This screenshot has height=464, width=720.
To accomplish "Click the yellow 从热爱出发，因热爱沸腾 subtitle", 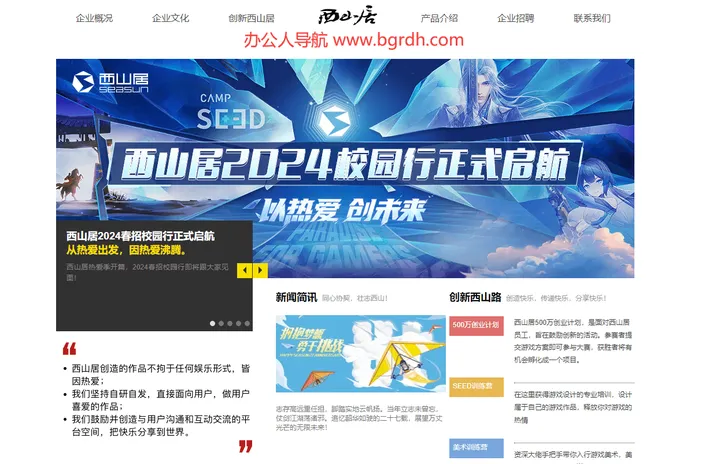I will pos(126,250).
